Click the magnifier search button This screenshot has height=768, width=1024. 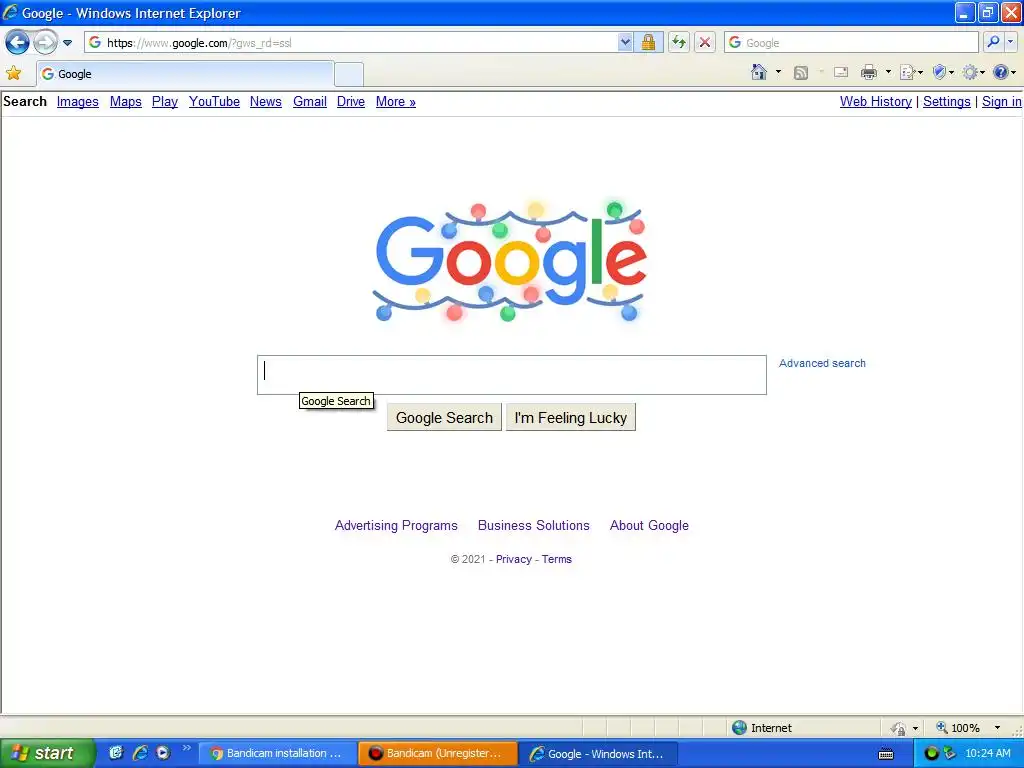pos(993,42)
